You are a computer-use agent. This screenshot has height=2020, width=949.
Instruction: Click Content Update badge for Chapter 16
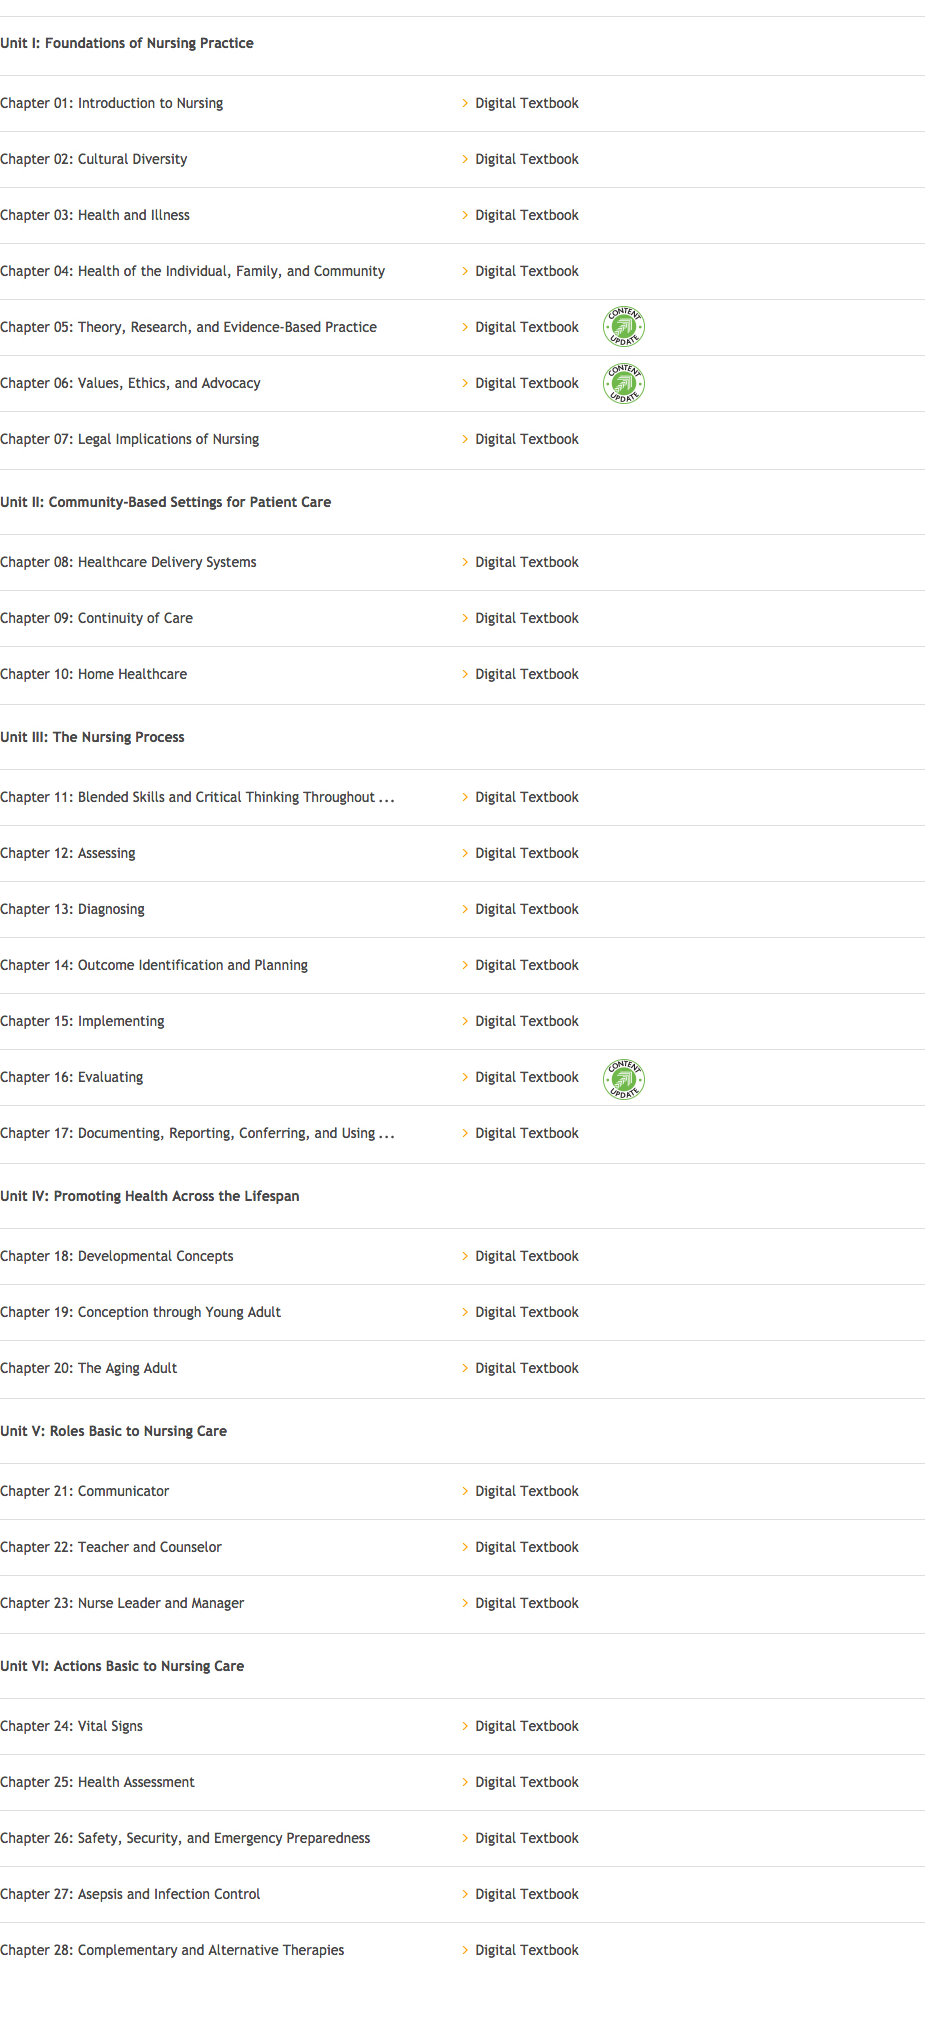click(624, 1079)
